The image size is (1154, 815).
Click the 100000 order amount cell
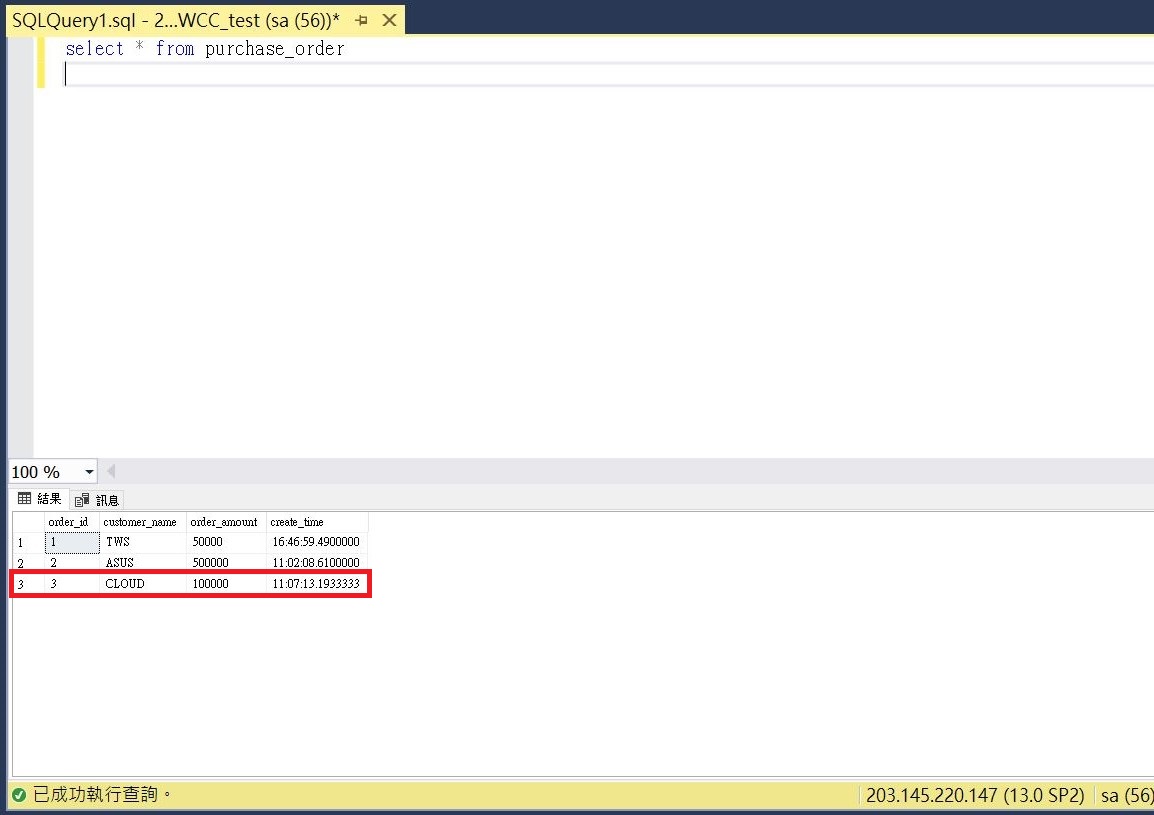point(226,584)
